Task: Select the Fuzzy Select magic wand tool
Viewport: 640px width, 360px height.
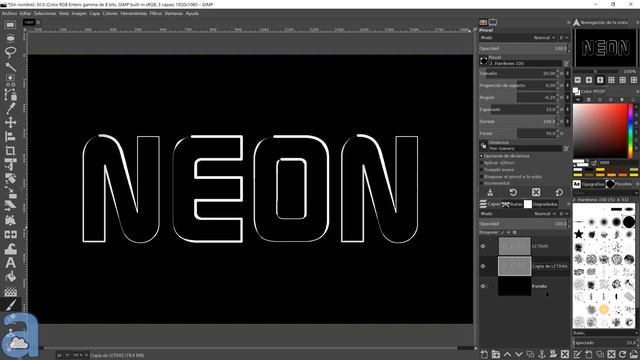Action: pos(10,66)
